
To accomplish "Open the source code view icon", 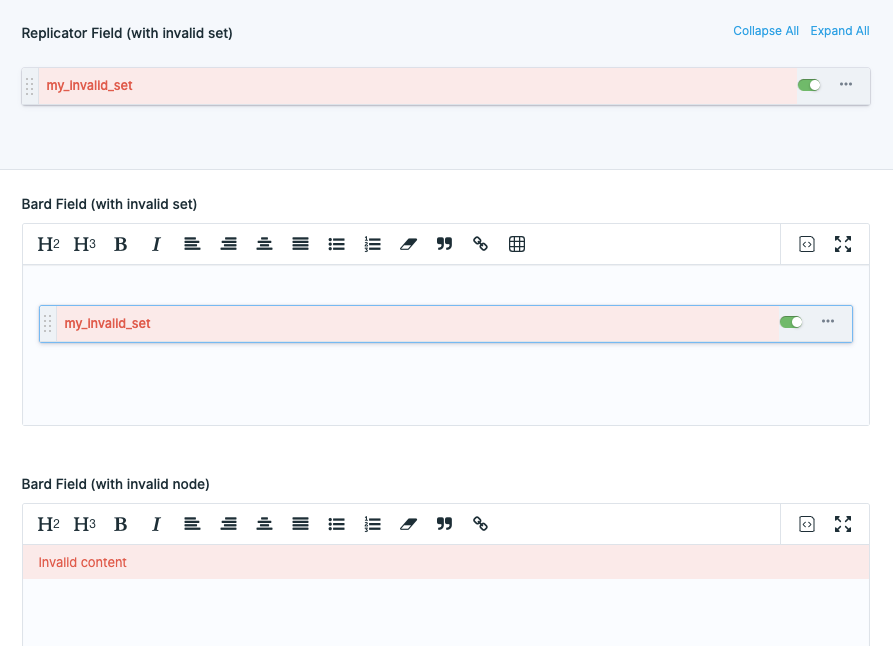I will [x=807, y=244].
